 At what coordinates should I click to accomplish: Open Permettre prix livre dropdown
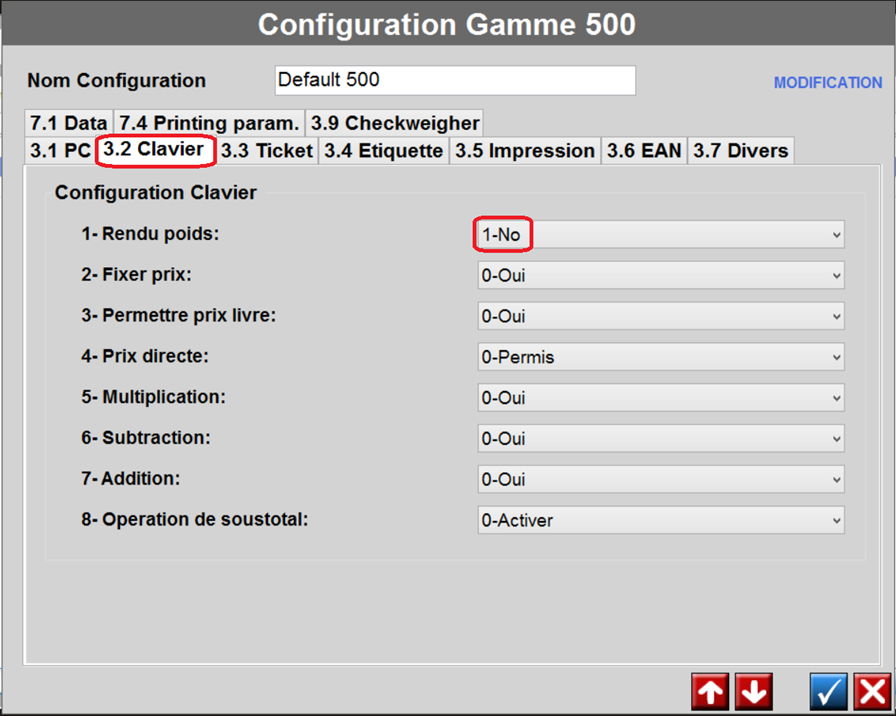[660, 316]
